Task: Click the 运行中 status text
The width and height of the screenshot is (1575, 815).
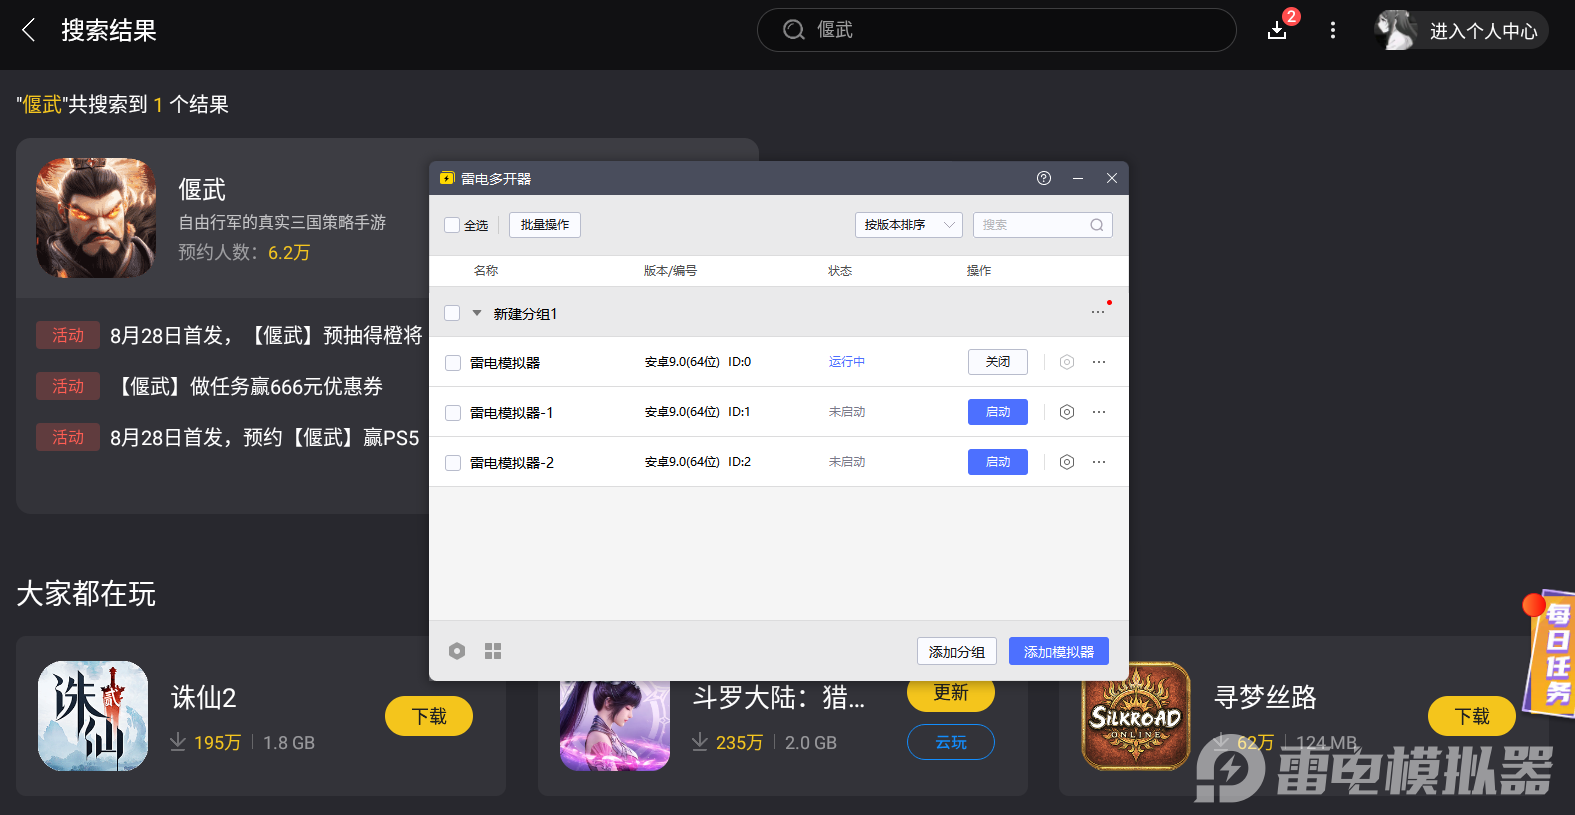Action: [847, 362]
